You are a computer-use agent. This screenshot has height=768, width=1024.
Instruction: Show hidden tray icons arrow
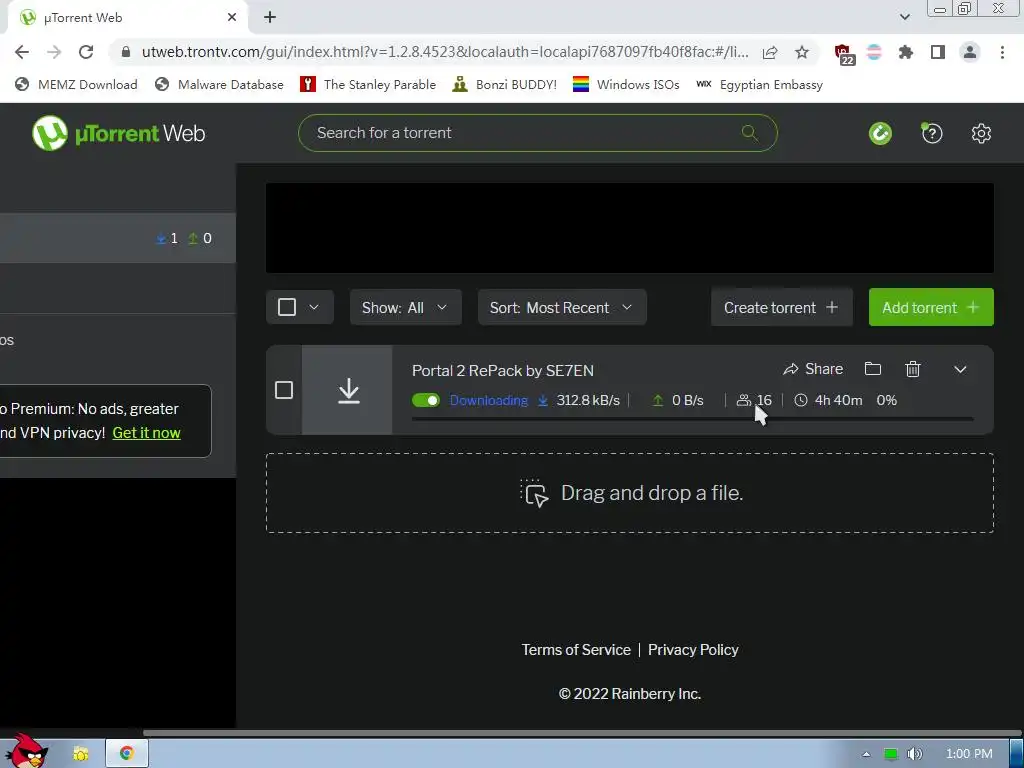(866, 754)
